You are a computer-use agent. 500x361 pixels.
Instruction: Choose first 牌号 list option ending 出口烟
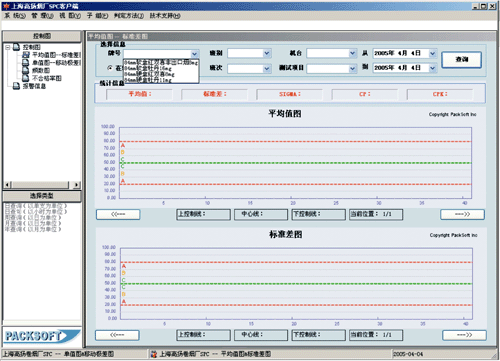[x=161, y=62]
